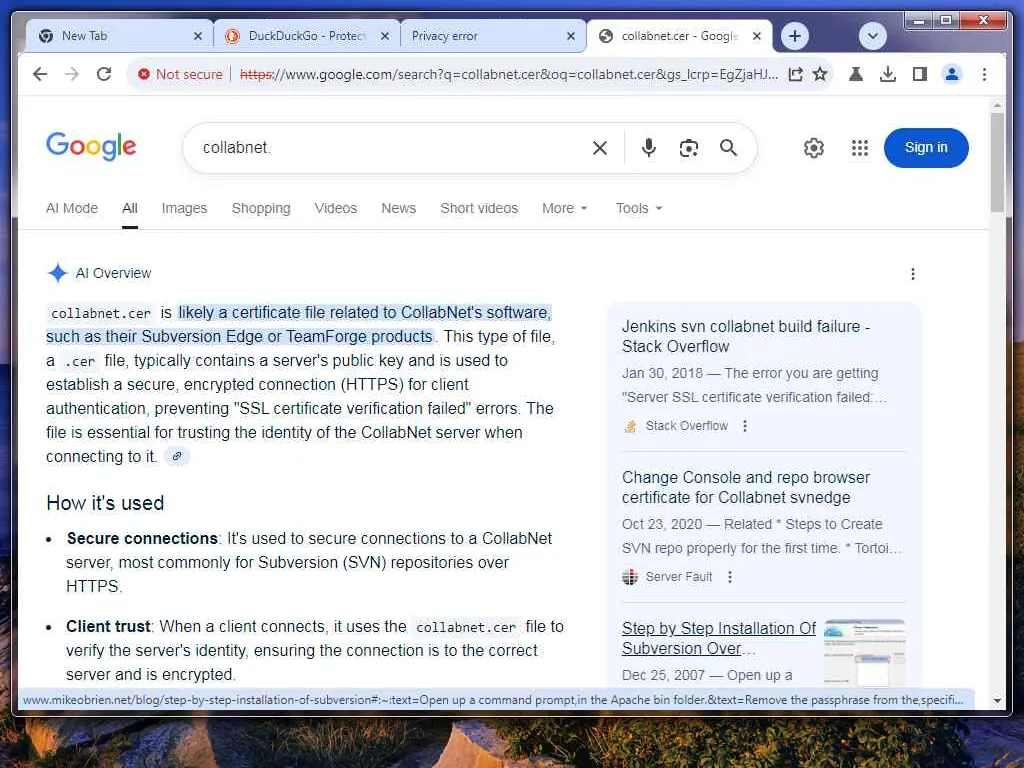Image resolution: width=1024 pixels, height=768 pixels.
Task: Toggle the browser side panel icon
Action: coord(920,74)
